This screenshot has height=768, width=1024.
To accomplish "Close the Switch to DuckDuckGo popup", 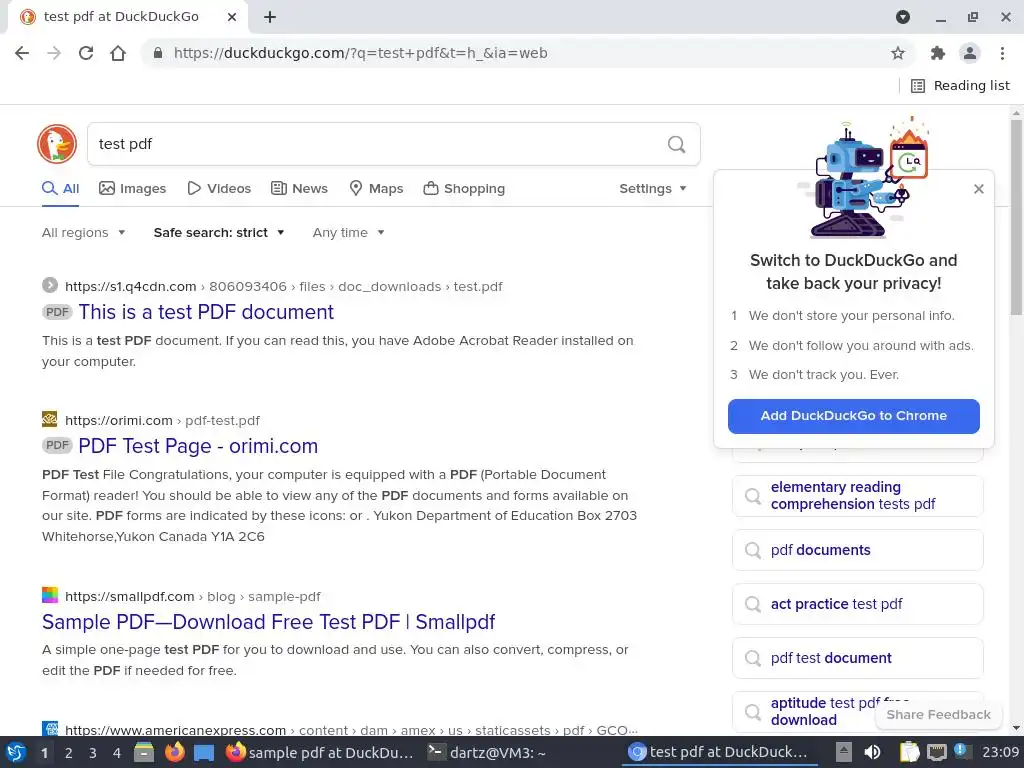I will pos(978,189).
